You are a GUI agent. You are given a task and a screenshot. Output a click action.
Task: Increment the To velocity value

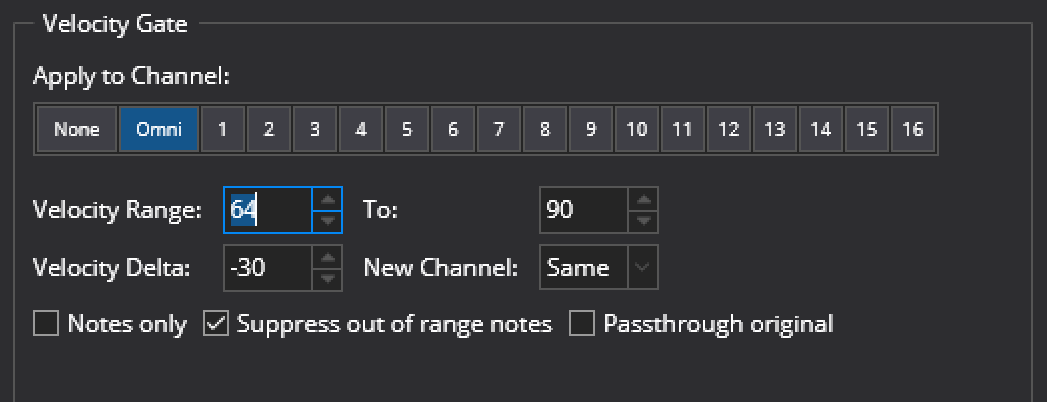click(x=643, y=199)
